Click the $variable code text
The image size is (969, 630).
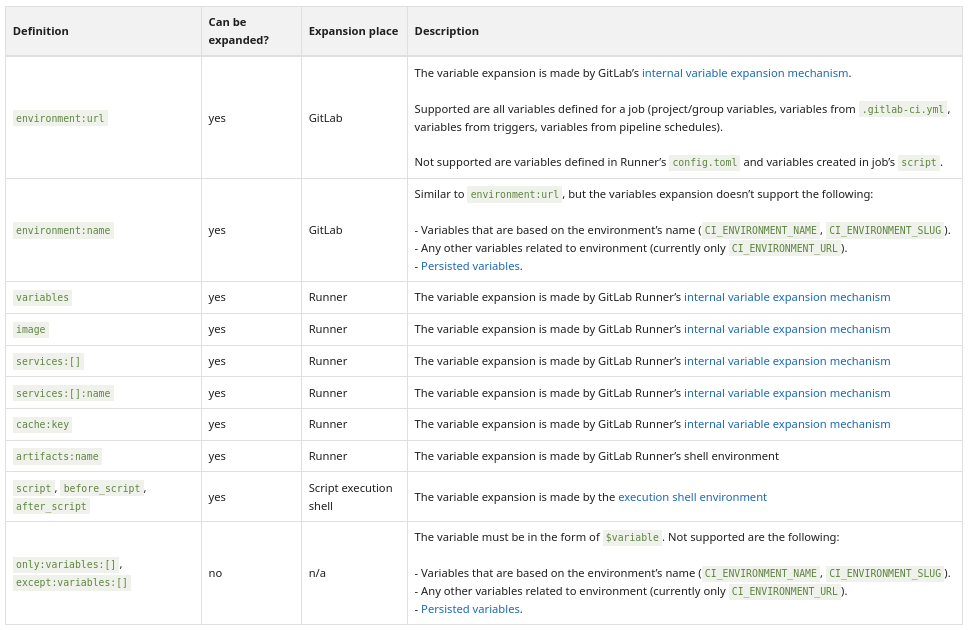point(632,537)
